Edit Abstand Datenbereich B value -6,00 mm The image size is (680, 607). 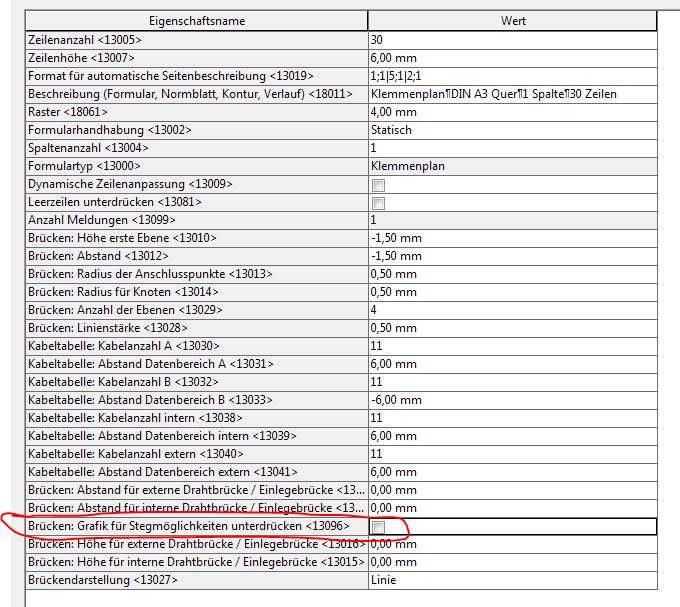coord(513,400)
